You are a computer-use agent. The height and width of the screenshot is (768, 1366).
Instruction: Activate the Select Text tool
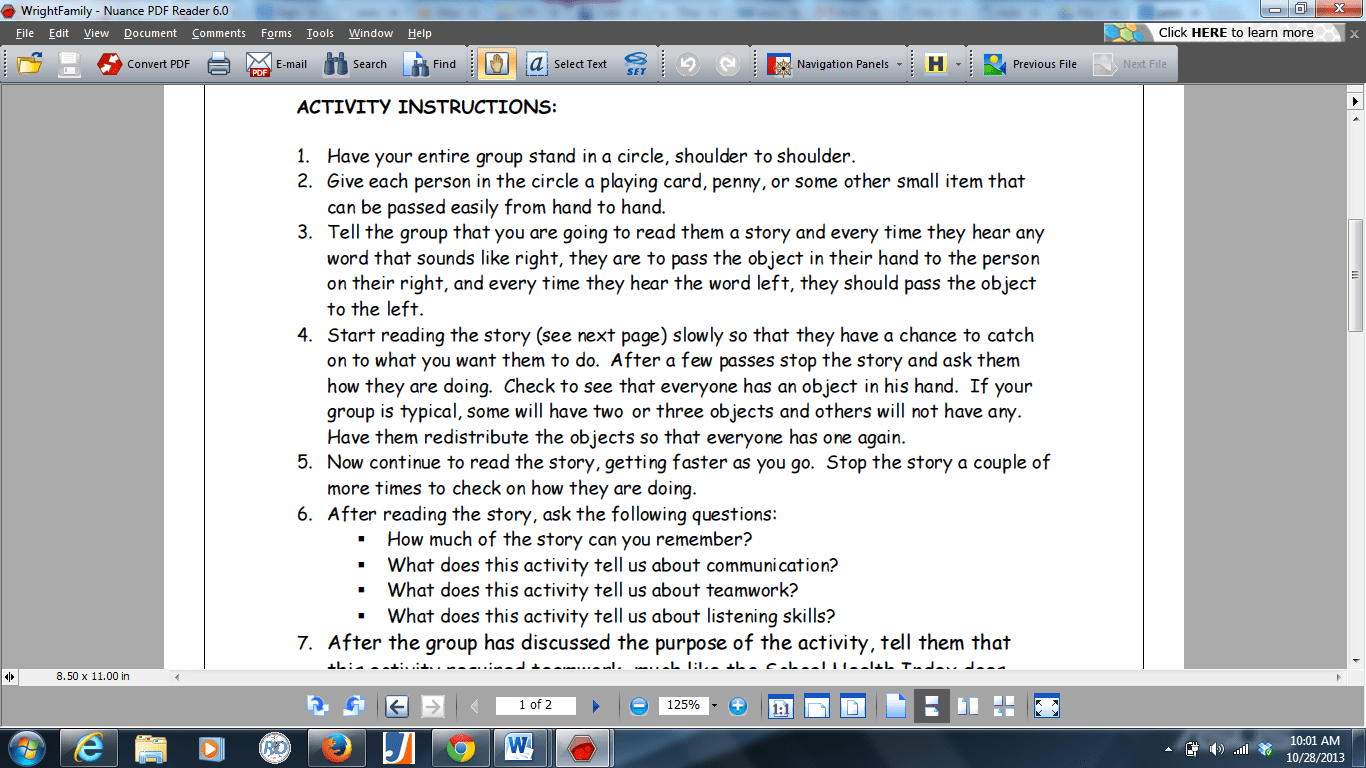point(567,64)
